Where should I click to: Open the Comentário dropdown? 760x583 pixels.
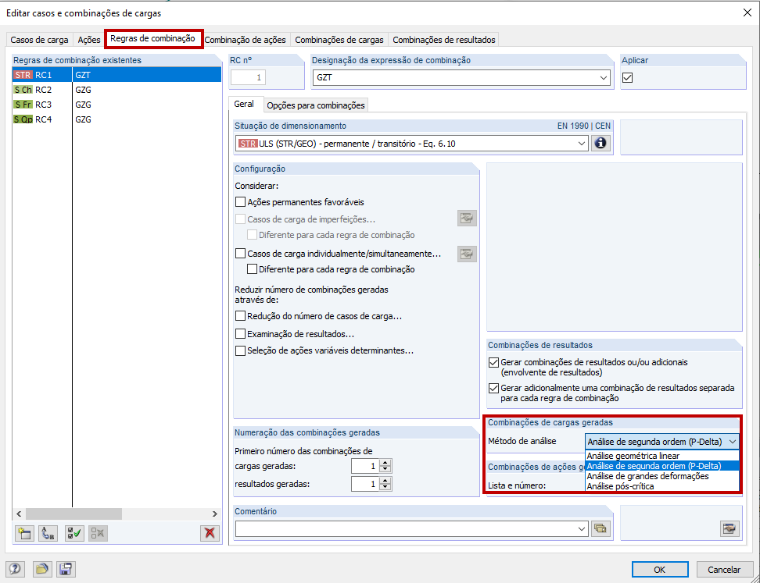pos(583,529)
